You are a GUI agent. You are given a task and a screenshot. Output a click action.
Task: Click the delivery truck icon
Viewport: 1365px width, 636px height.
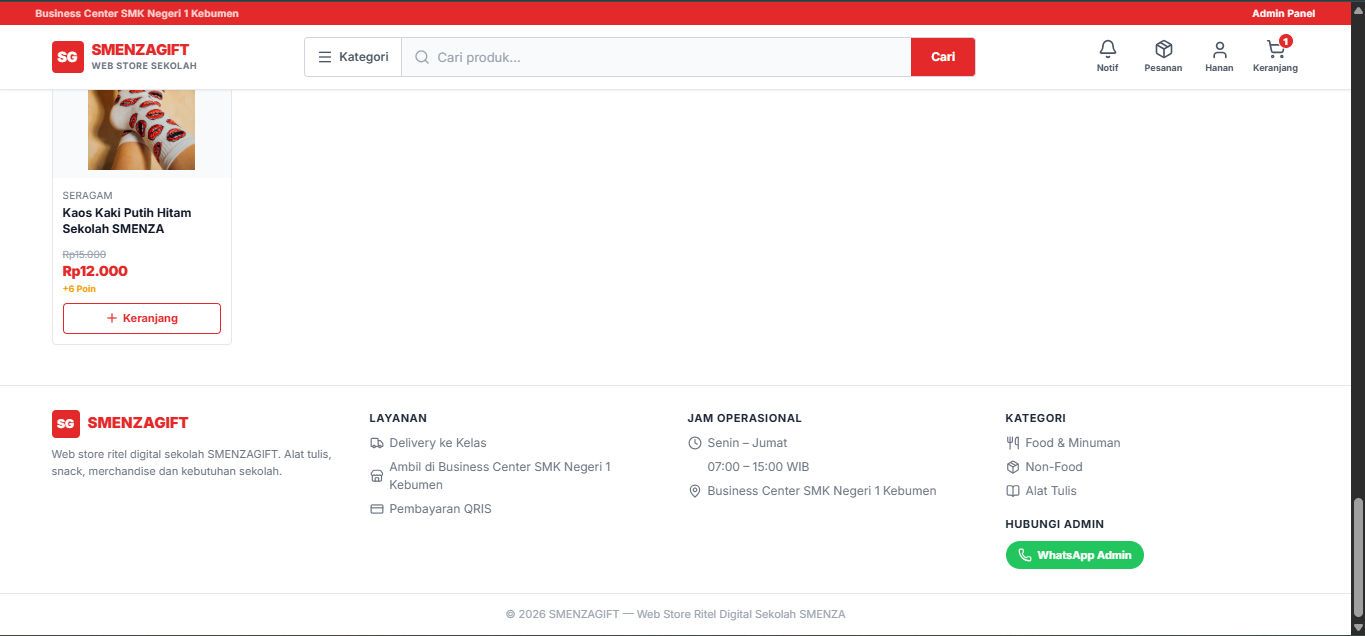tap(377, 443)
